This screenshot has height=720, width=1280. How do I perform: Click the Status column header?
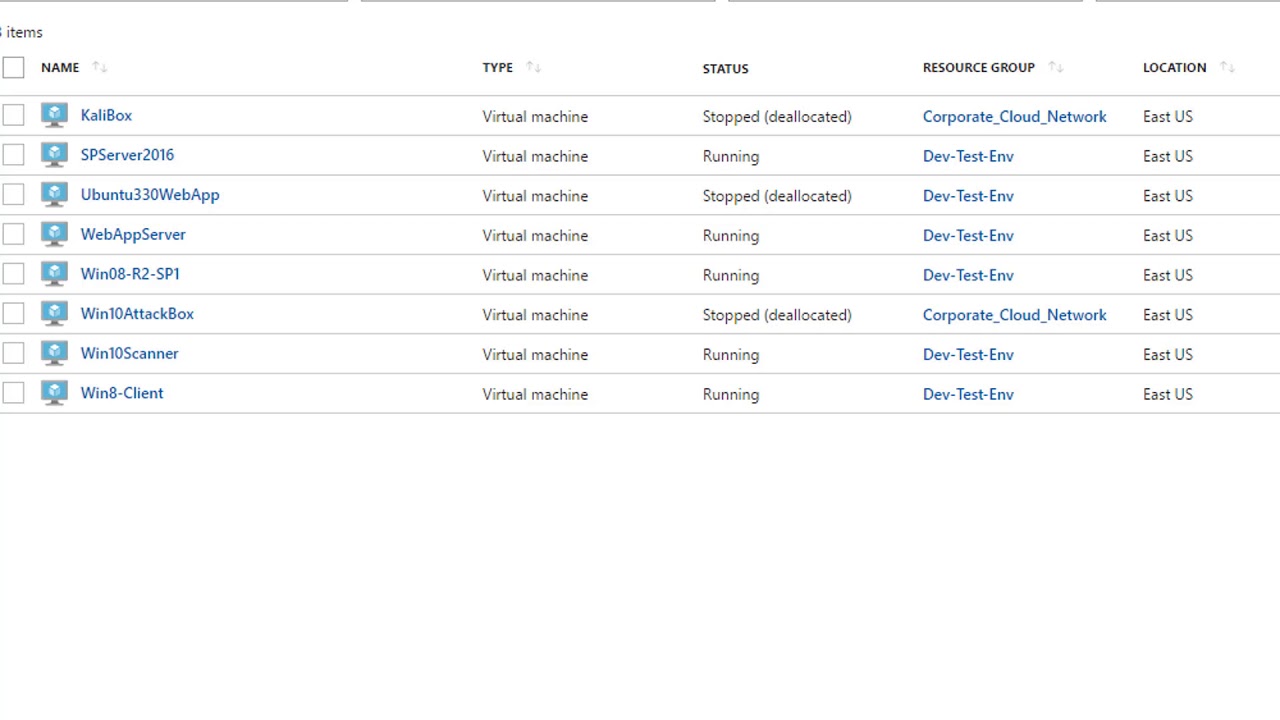tap(725, 68)
